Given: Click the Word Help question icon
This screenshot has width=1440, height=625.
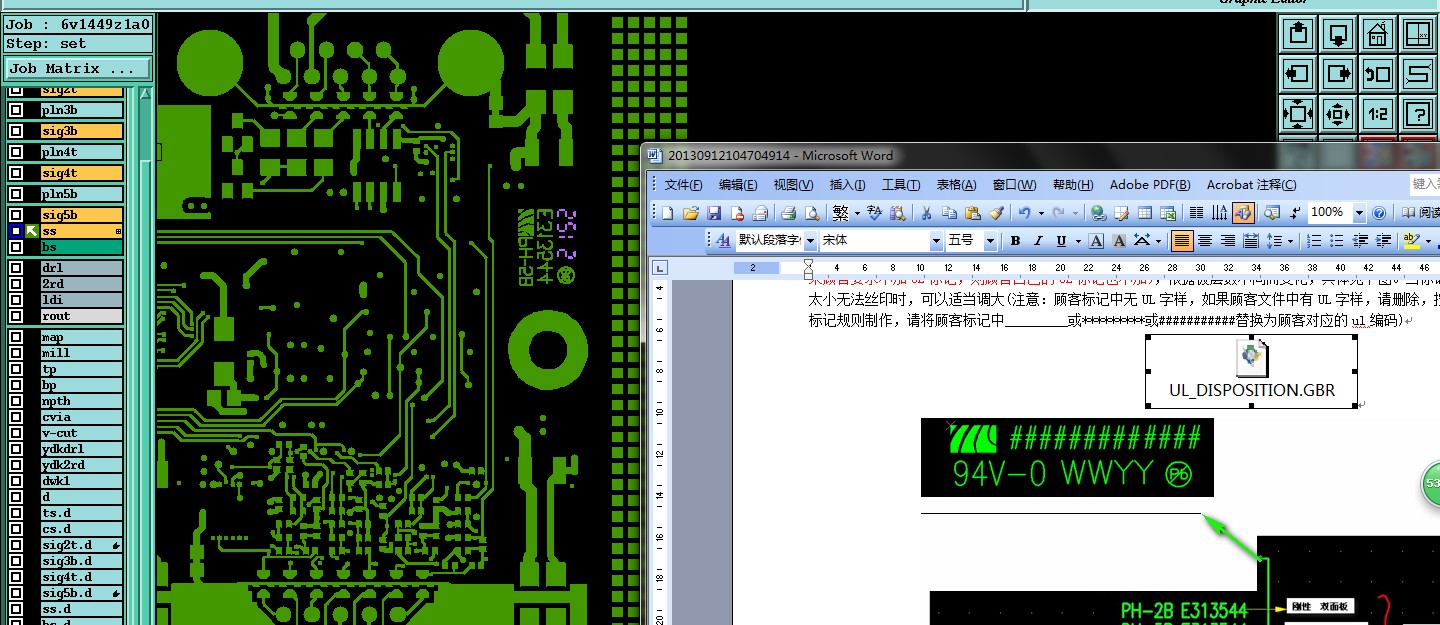Looking at the screenshot, I should coord(1380,213).
